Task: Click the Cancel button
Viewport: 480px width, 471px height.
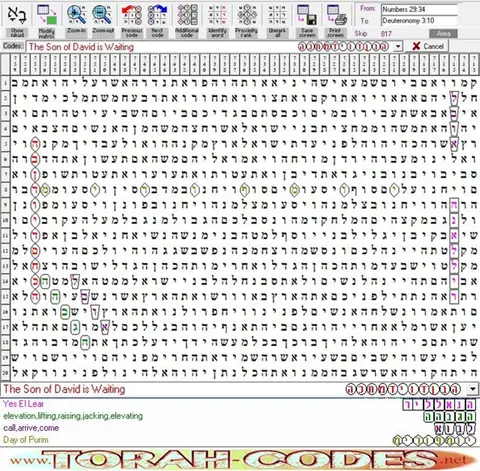Action: 428,46
